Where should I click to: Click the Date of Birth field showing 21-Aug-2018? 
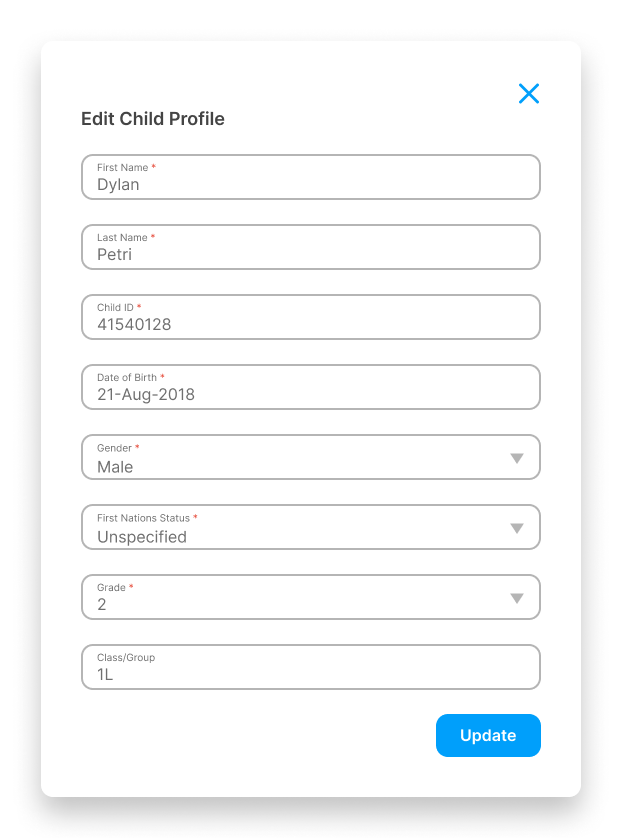(310, 387)
